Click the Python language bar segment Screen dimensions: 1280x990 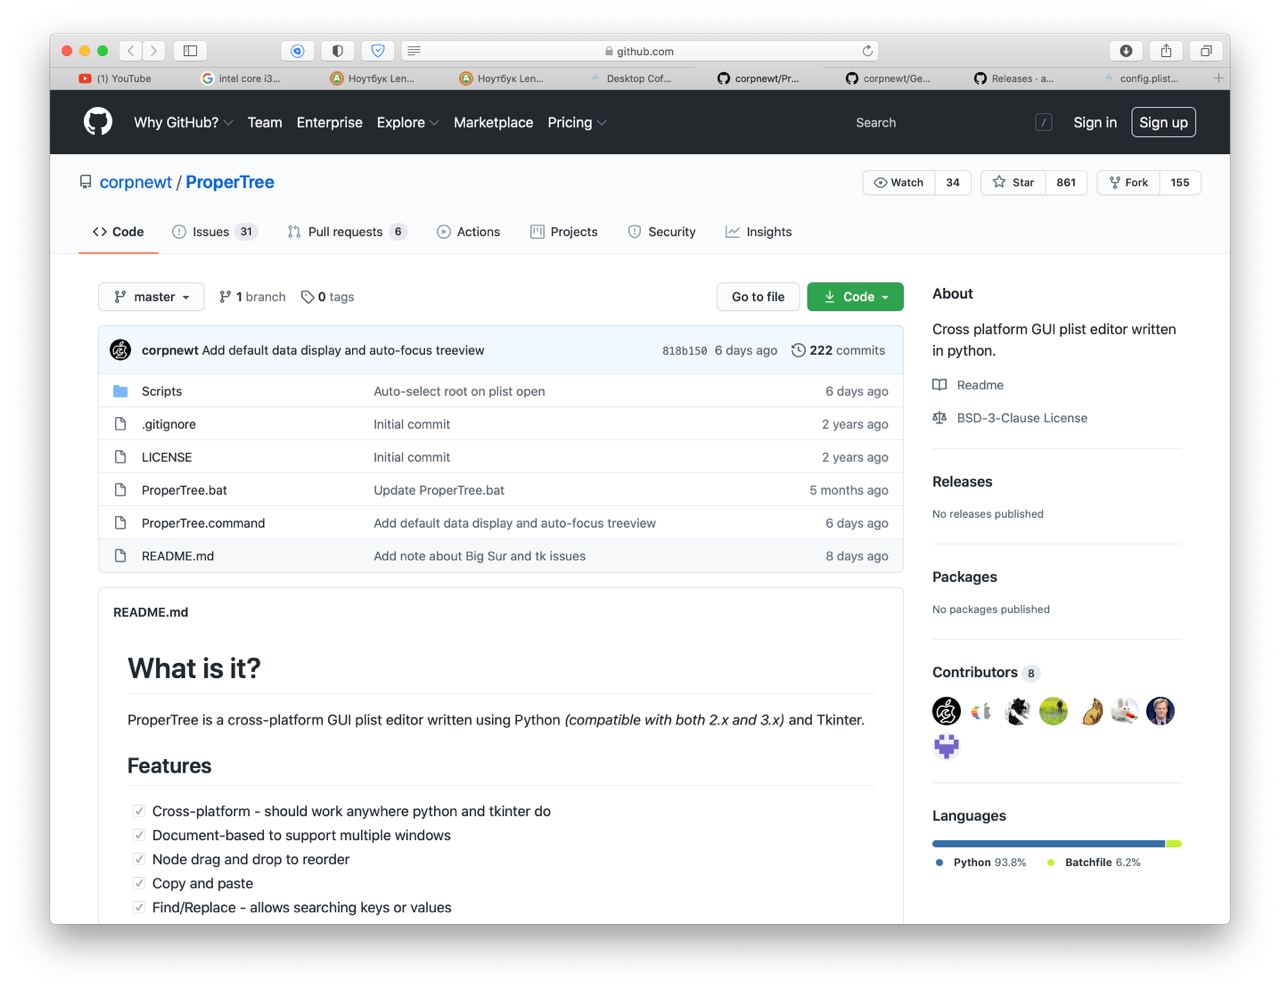[x=1049, y=844]
